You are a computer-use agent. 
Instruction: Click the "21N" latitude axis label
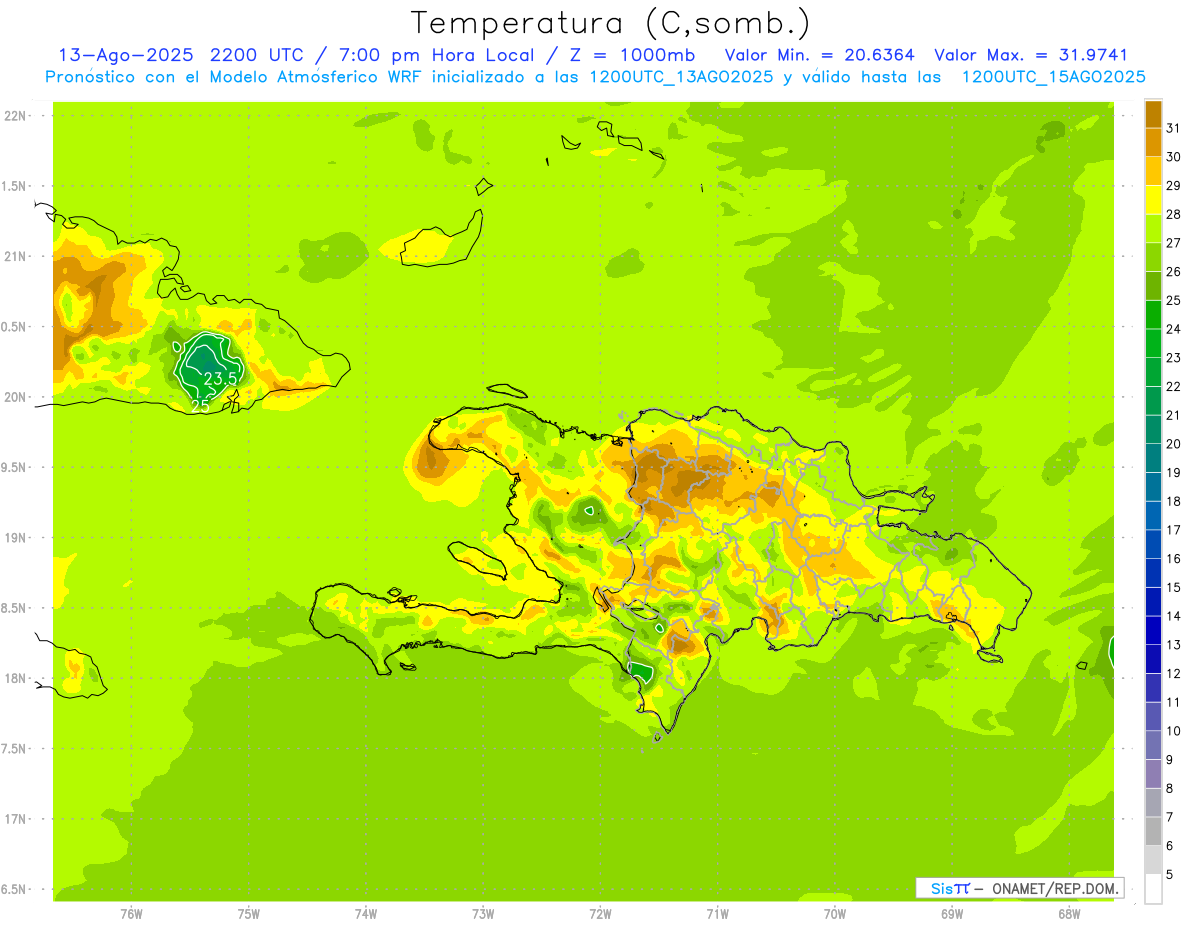click(15, 257)
